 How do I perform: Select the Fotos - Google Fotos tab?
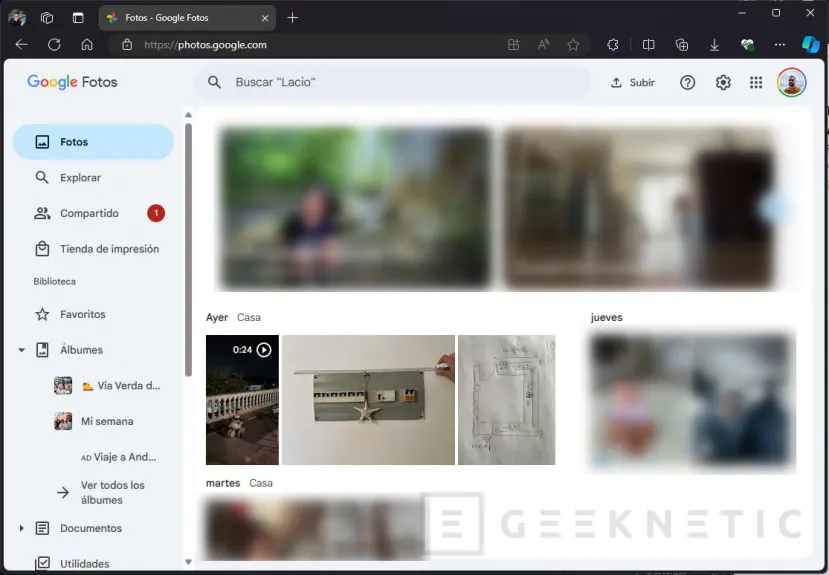click(x=187, y=18)
